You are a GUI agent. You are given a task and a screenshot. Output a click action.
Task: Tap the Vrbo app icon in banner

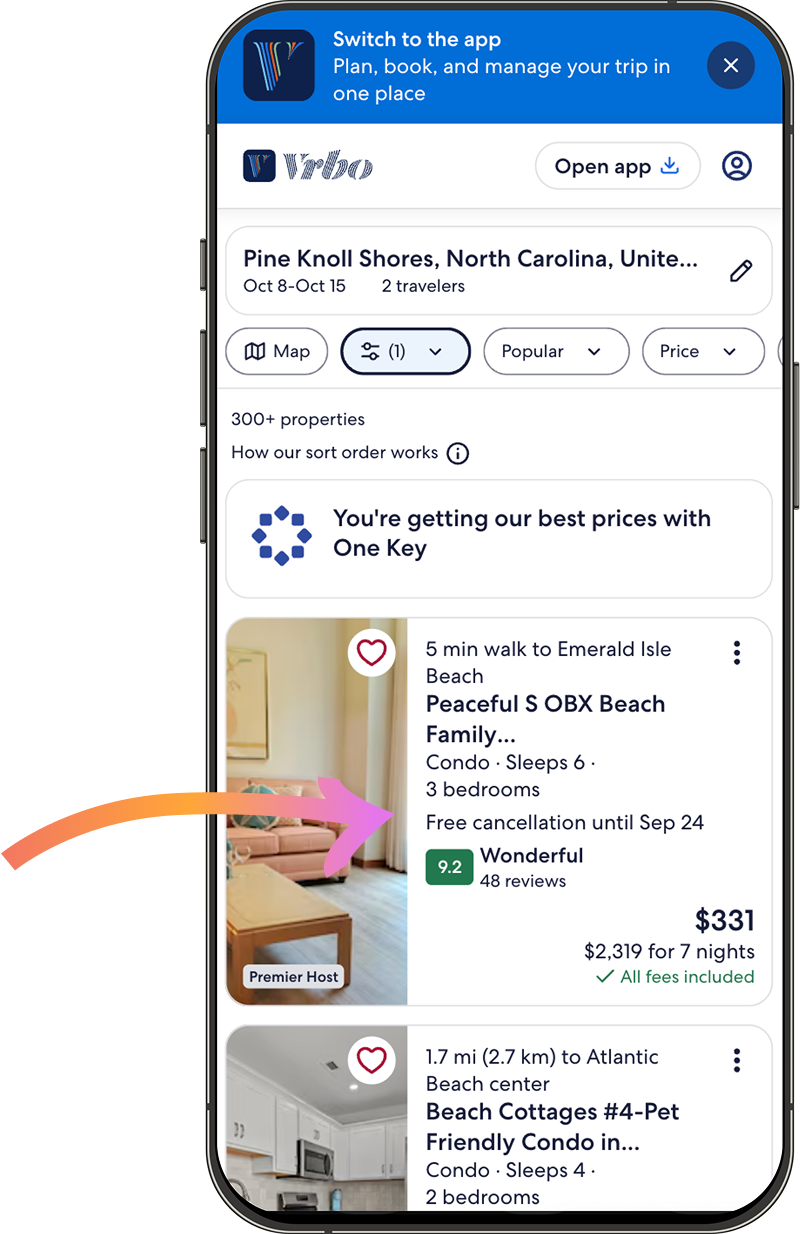(x=279, y=66)
